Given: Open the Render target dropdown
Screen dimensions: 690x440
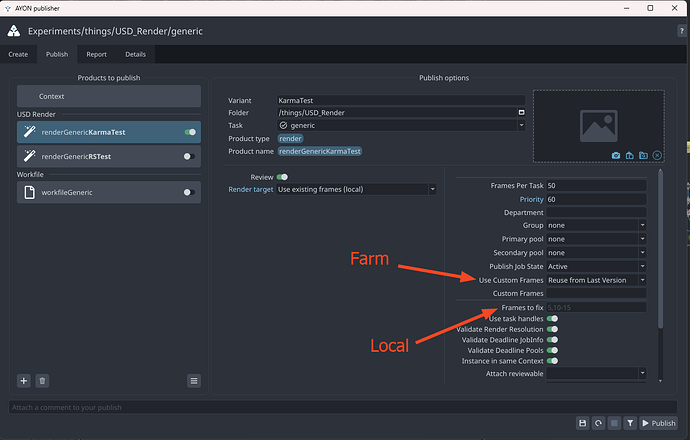Looking at the screenshot, I should (x=356, y=189).
